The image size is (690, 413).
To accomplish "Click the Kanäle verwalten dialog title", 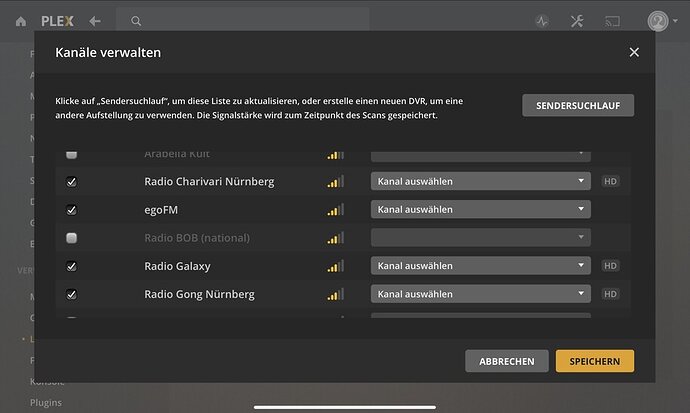I will point(108,52).
